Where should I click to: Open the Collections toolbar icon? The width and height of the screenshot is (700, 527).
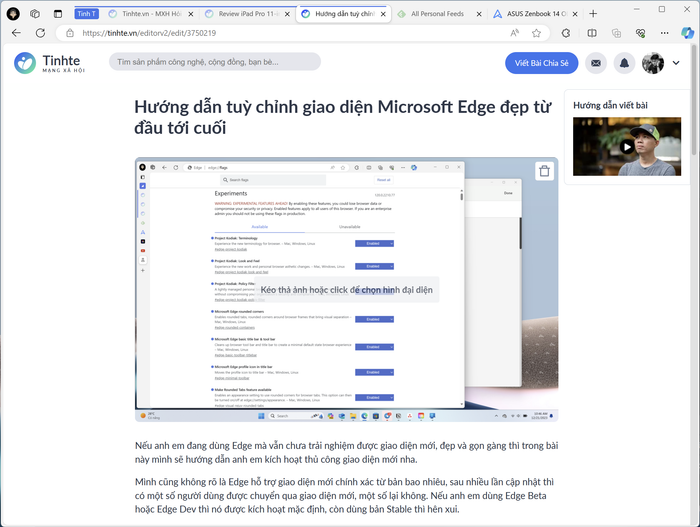click(616, 33)
